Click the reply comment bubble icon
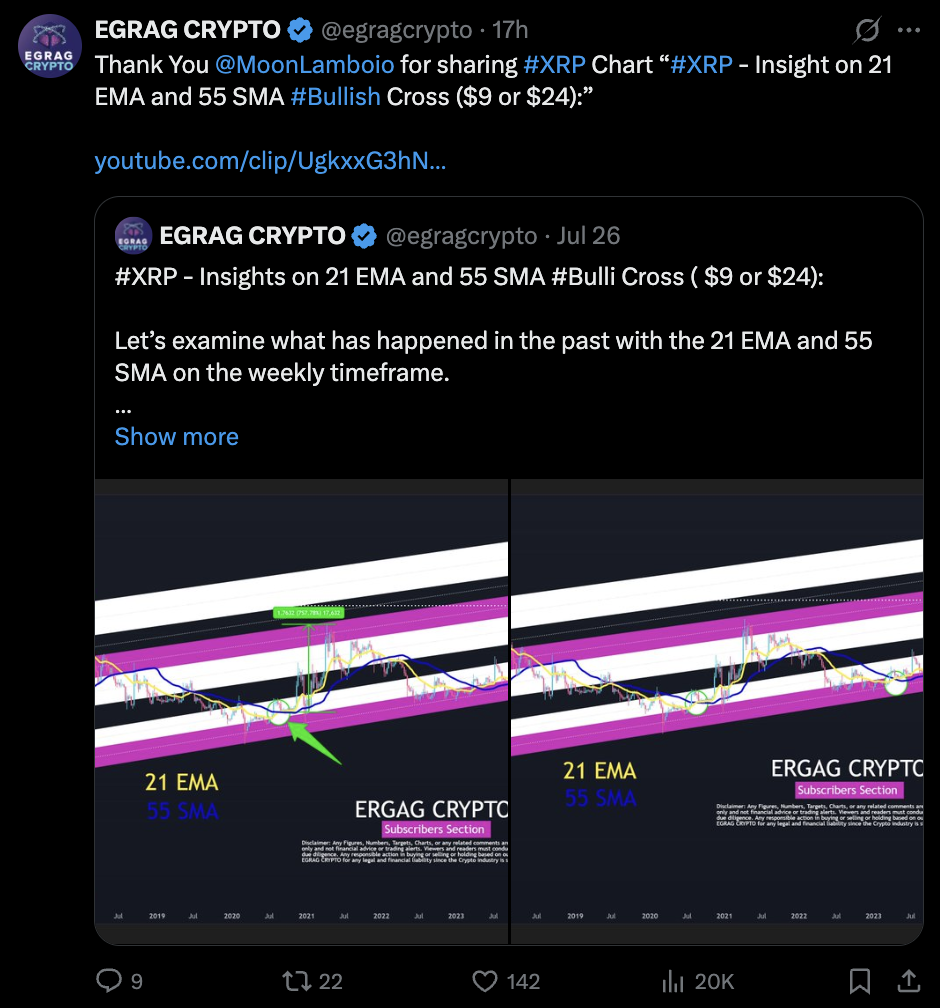 [109, 980]
